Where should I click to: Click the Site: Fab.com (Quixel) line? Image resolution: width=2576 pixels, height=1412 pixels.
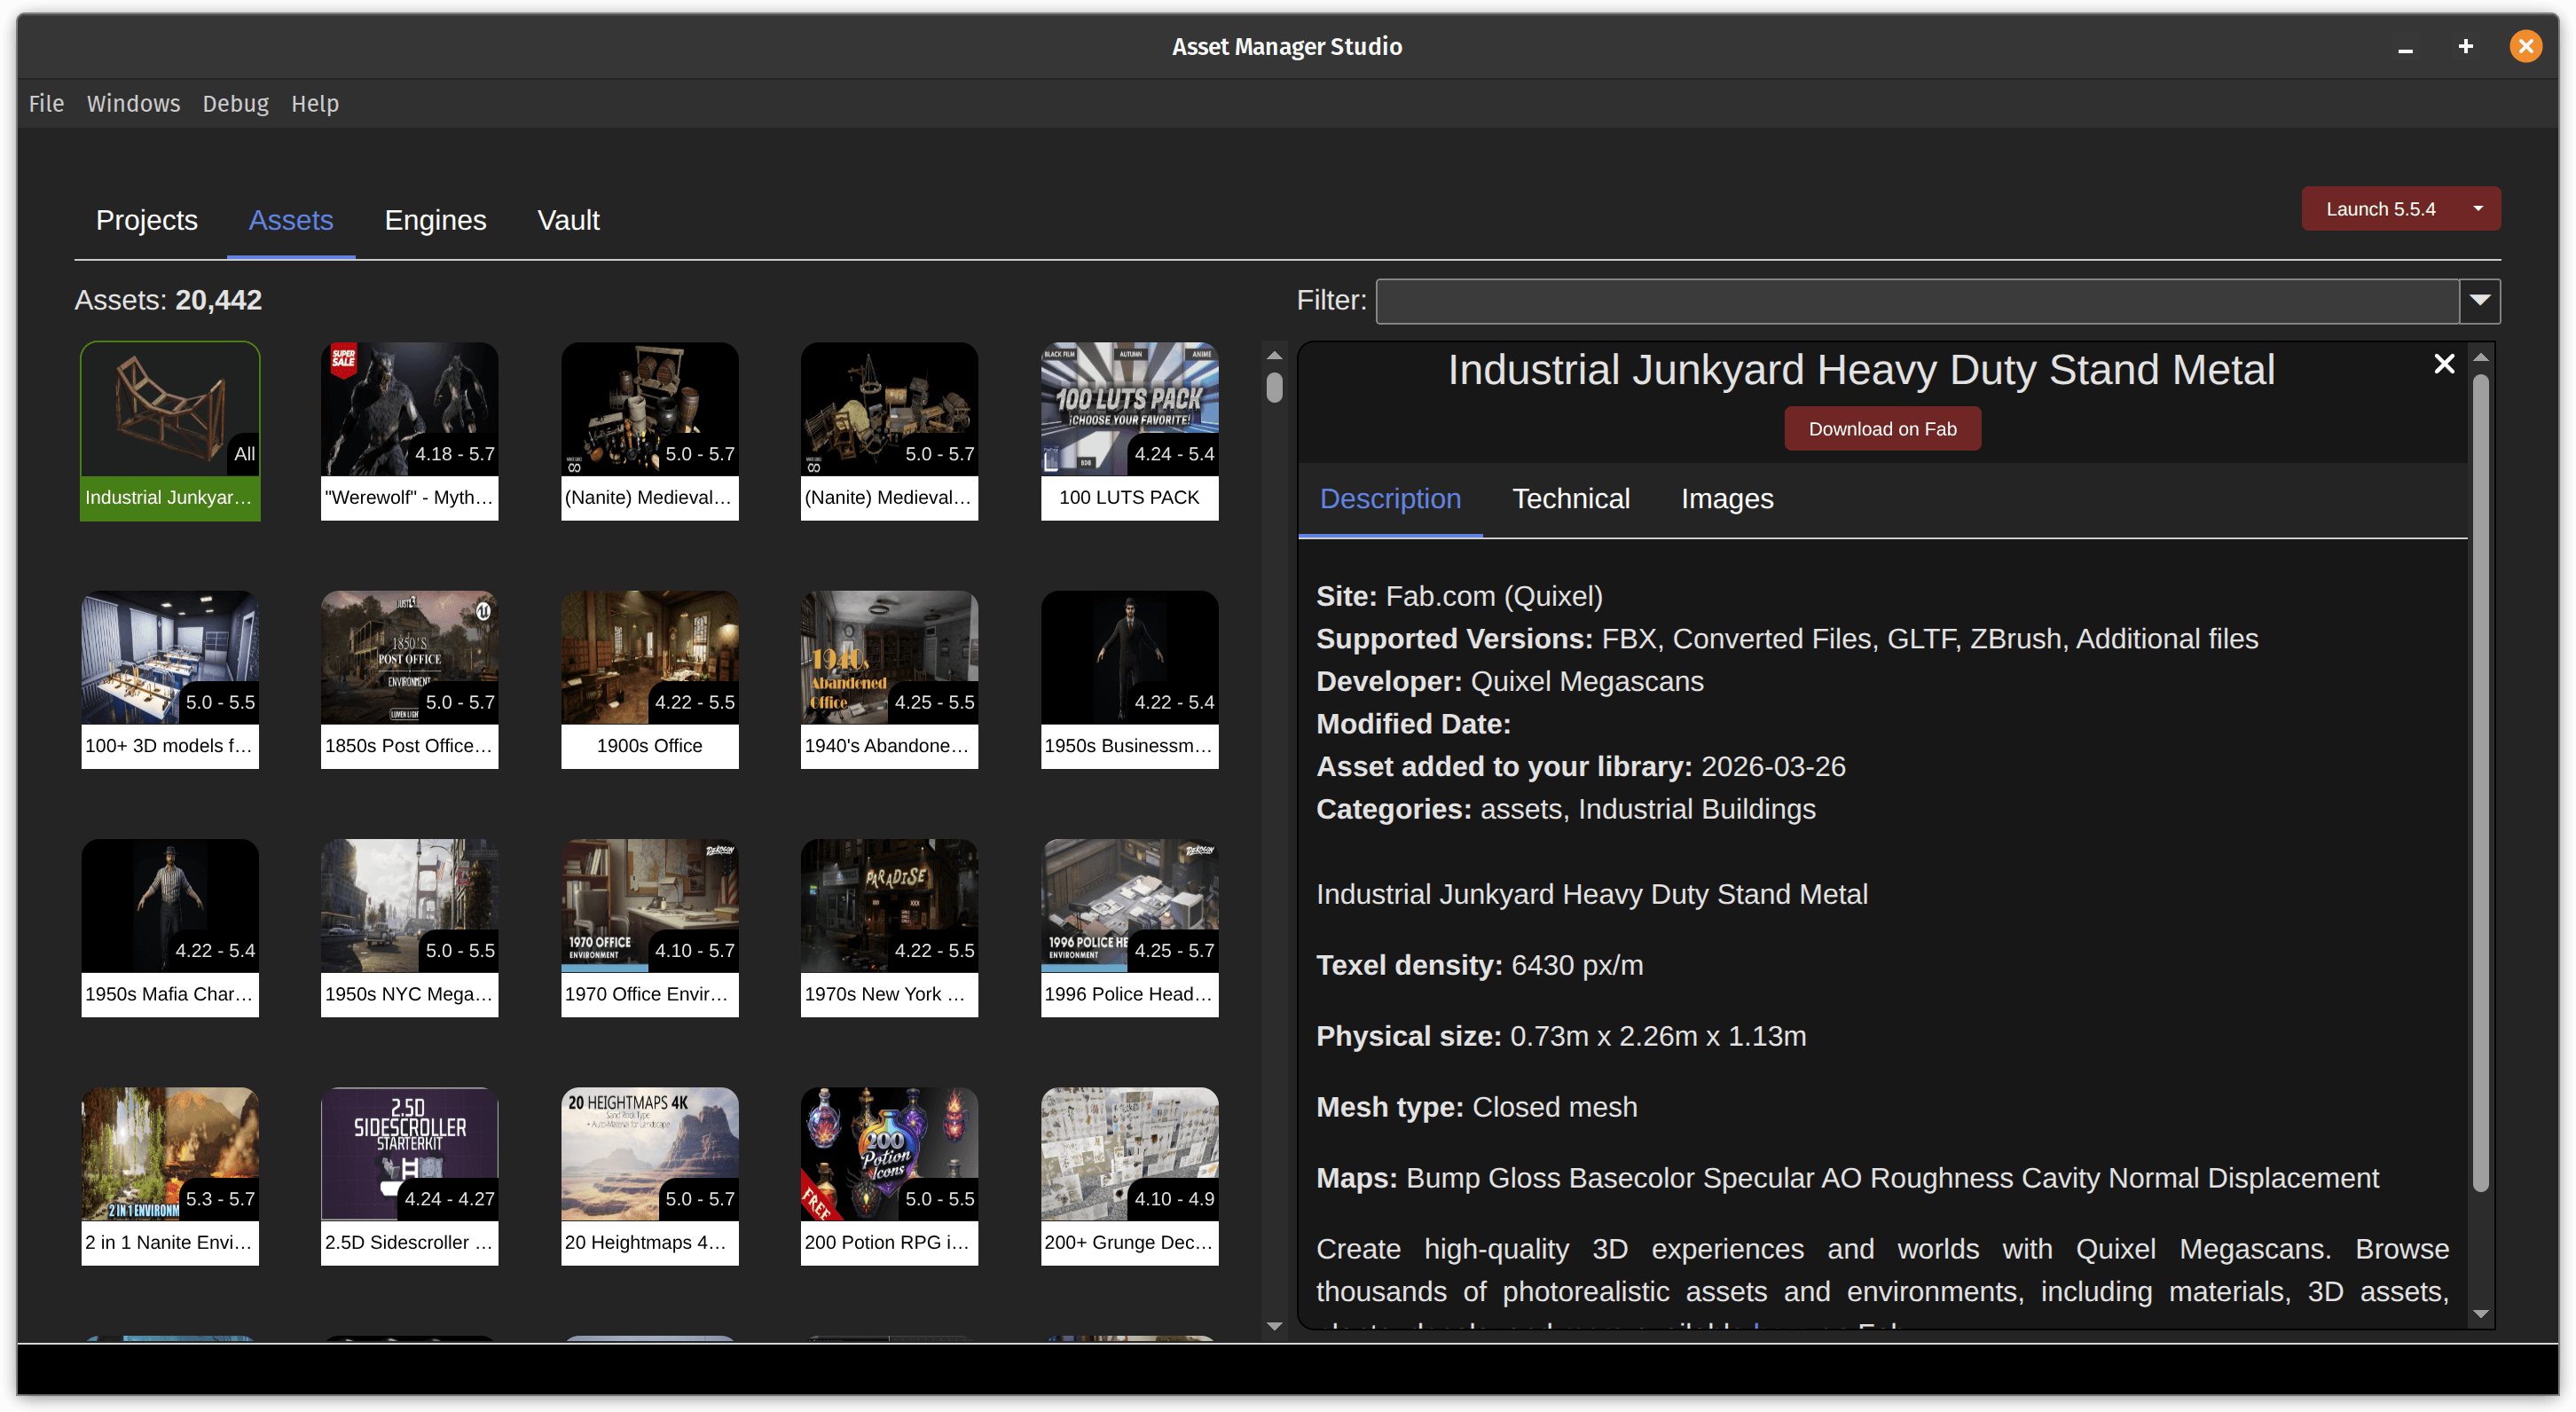tap(1459, 596)
